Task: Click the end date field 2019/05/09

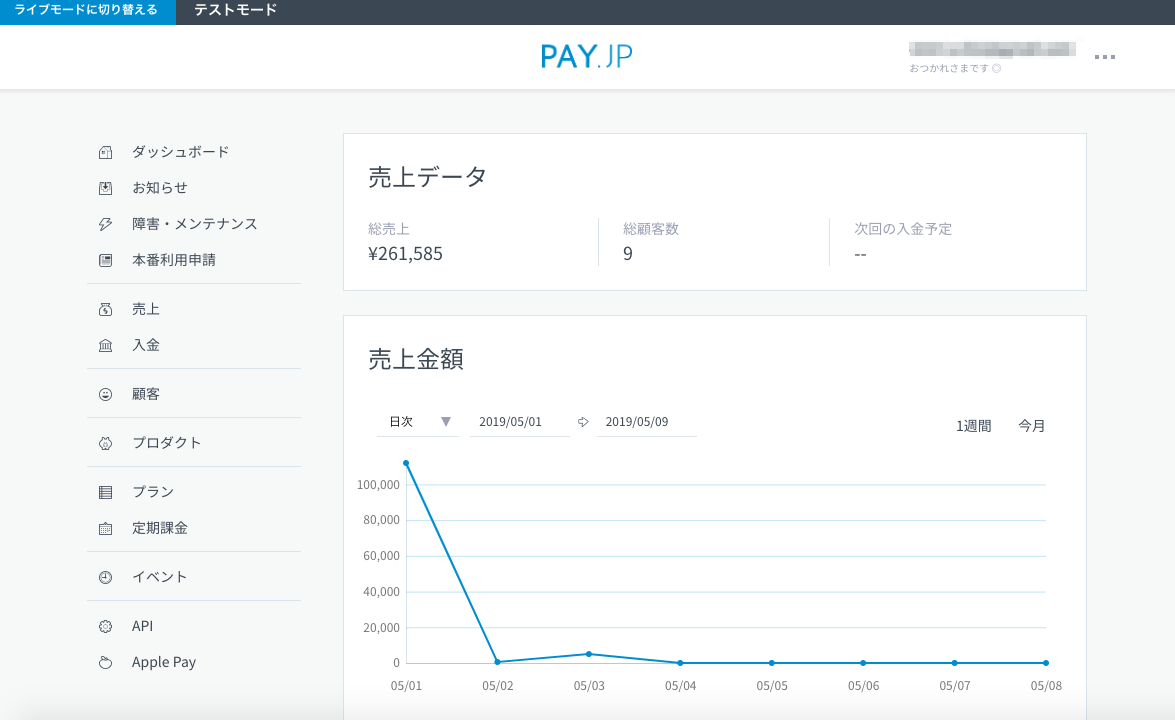Action: [x=646, y=422]
